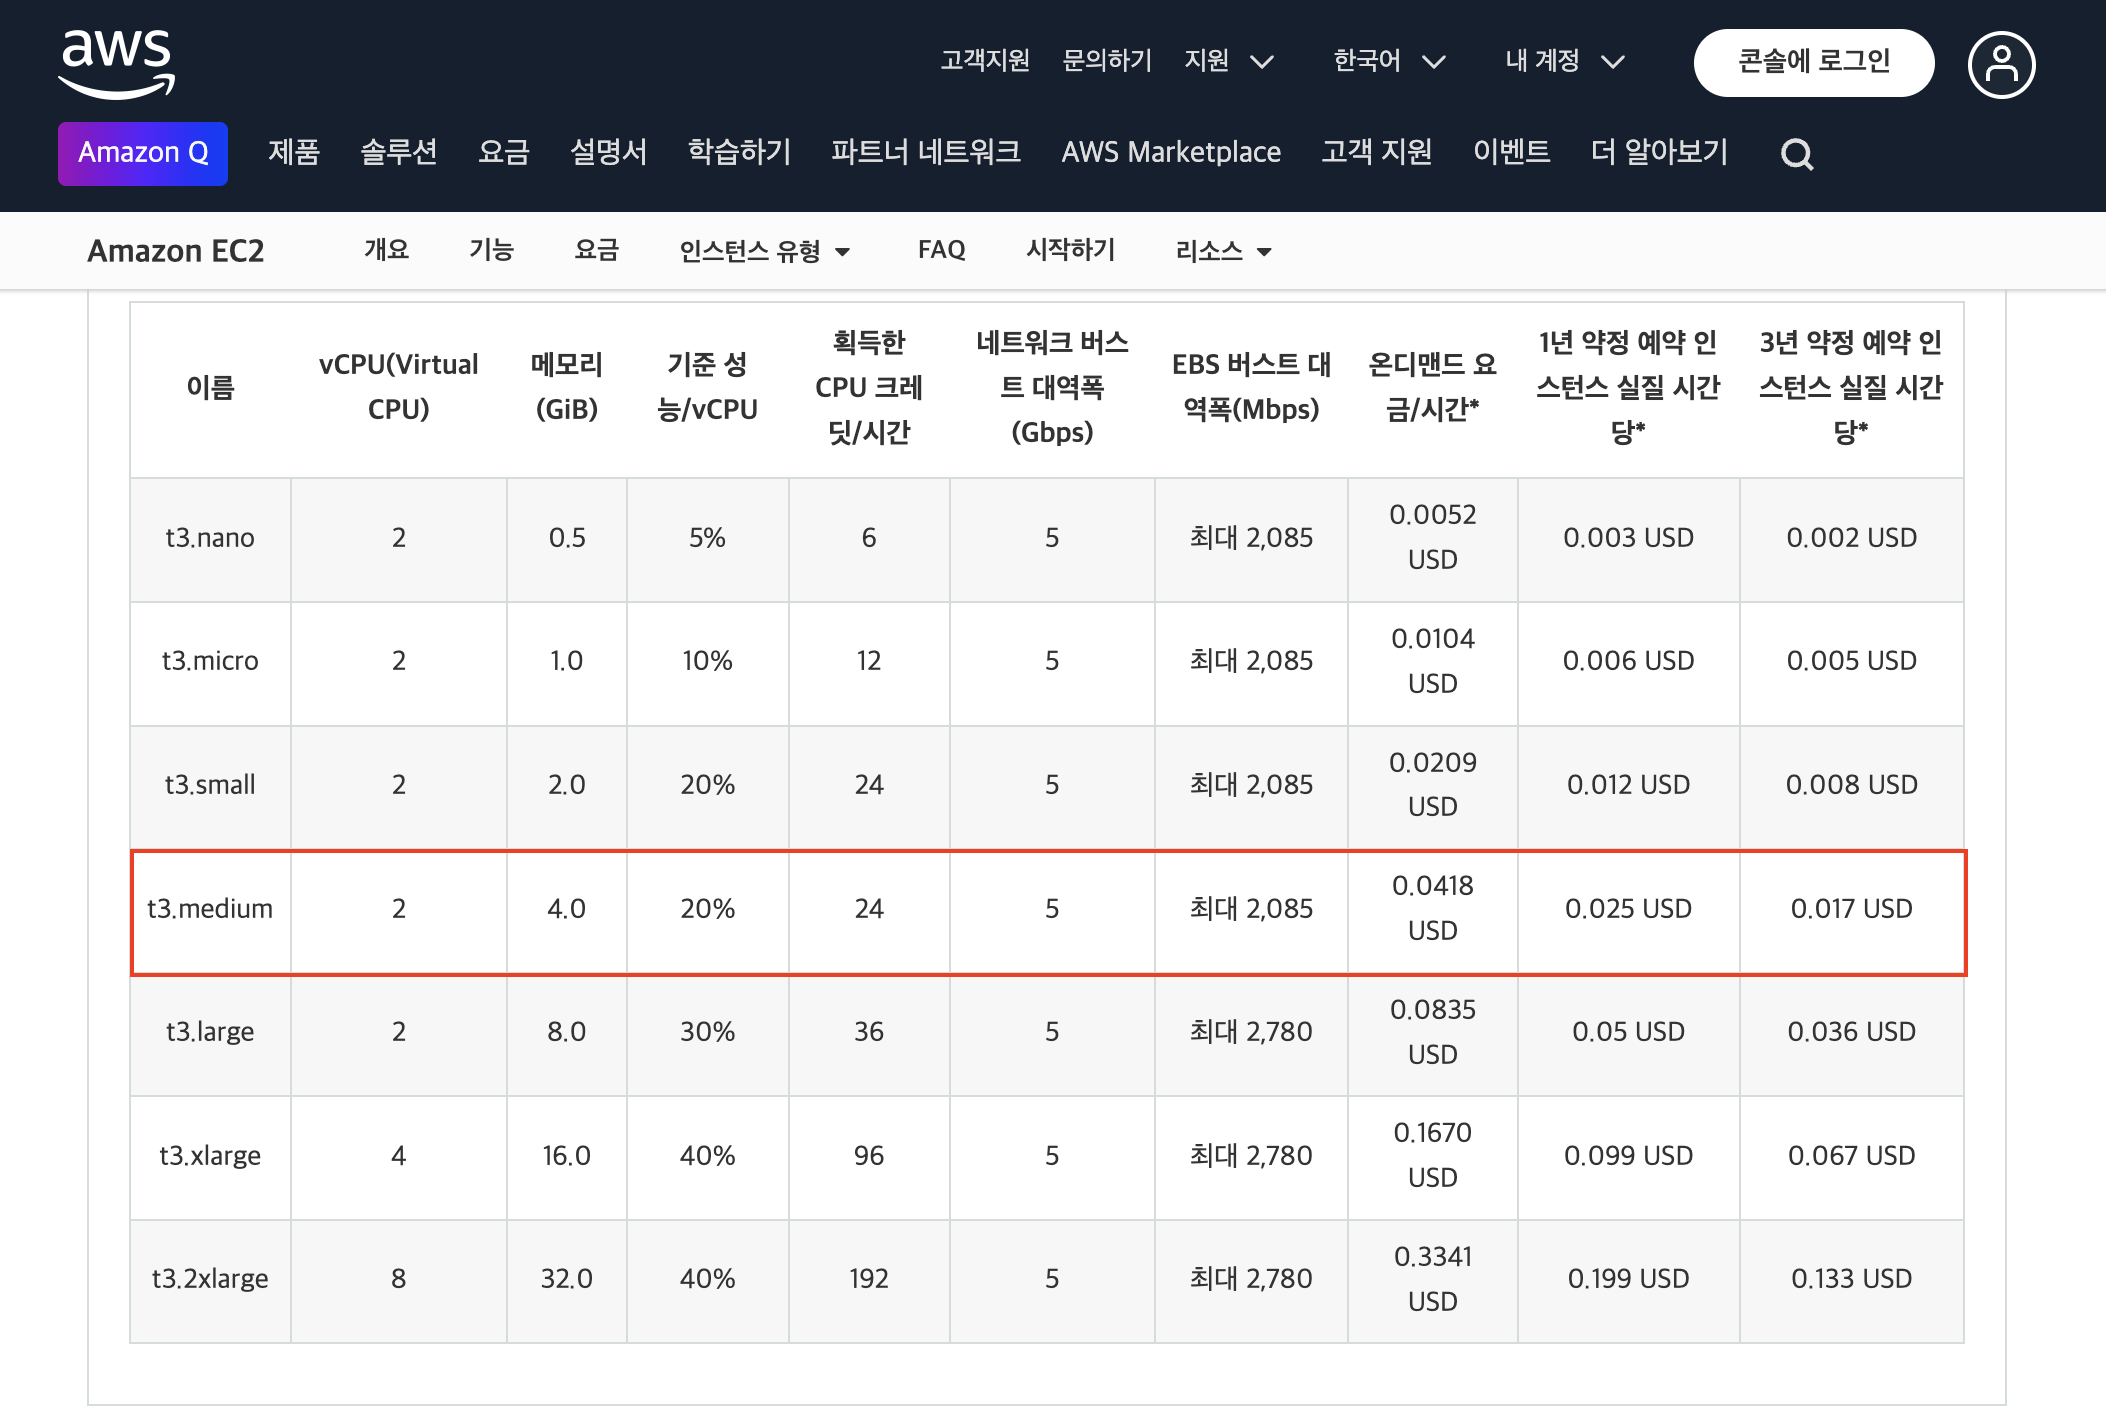Screen dimensions: 2106x1406
Task: Select the AWS Marketplace menu item
Action: (1170, 152)
